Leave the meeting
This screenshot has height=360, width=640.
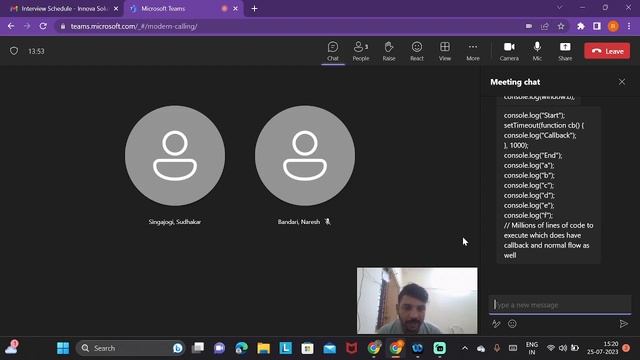(607, 51)
